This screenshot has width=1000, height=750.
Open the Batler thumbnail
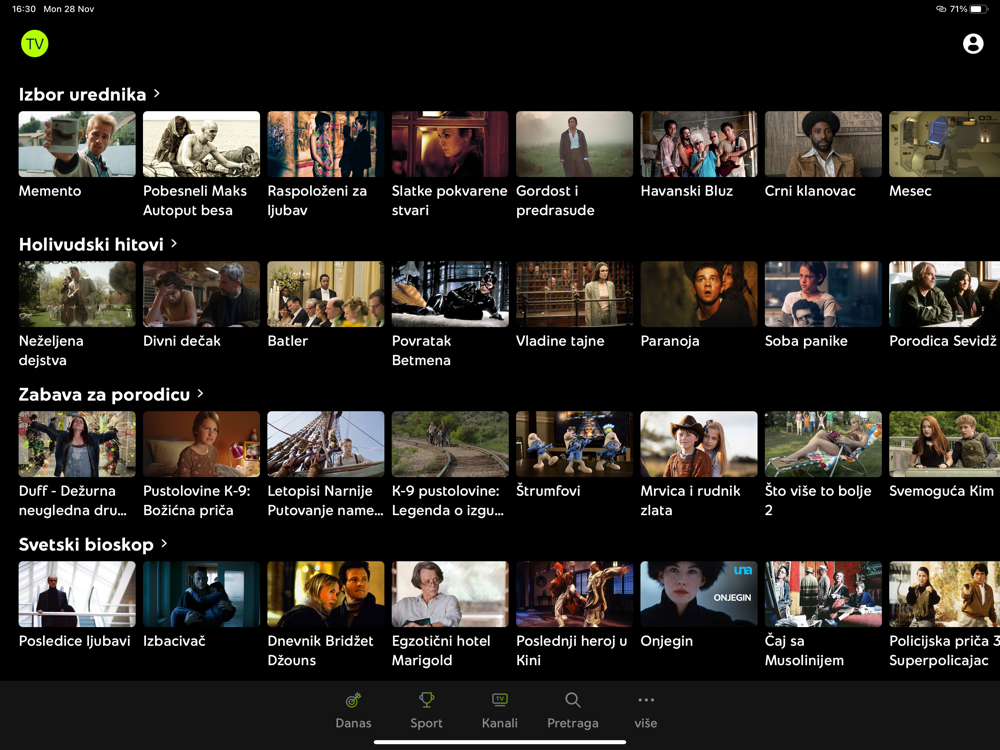tap(326, 294)
